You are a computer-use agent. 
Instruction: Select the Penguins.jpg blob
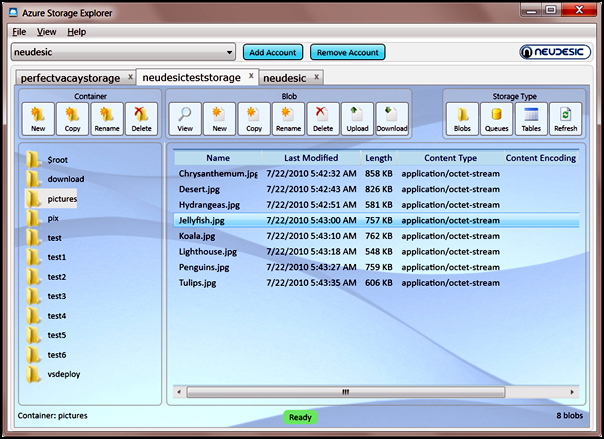376,267
